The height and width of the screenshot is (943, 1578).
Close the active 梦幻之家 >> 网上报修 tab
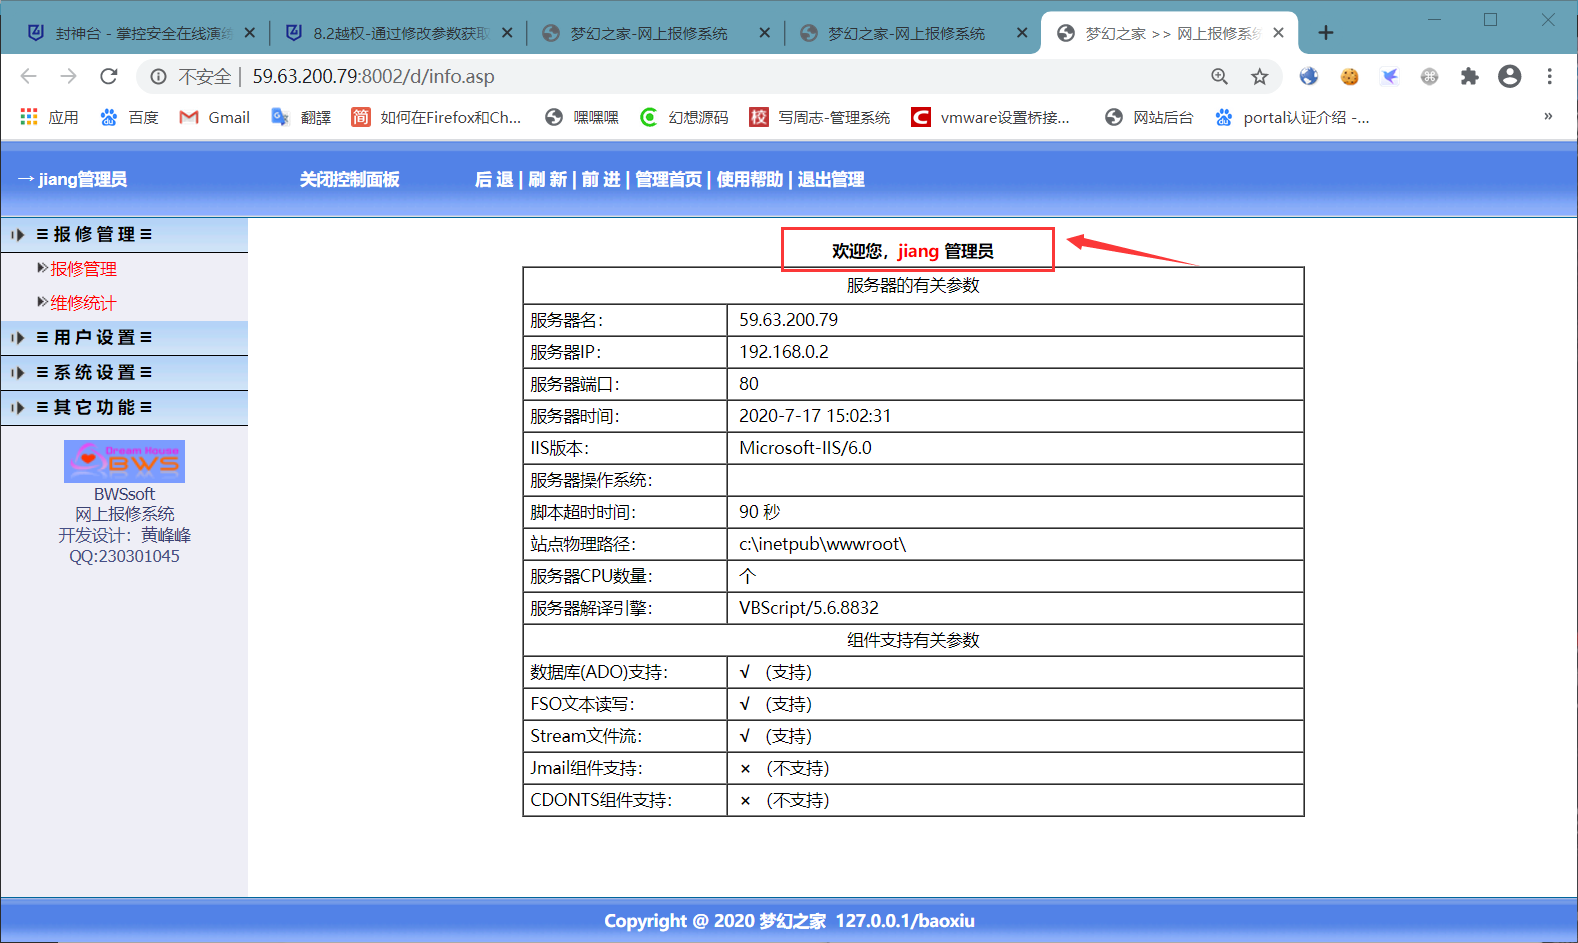pyautogui.click(x=1279, y=33)
